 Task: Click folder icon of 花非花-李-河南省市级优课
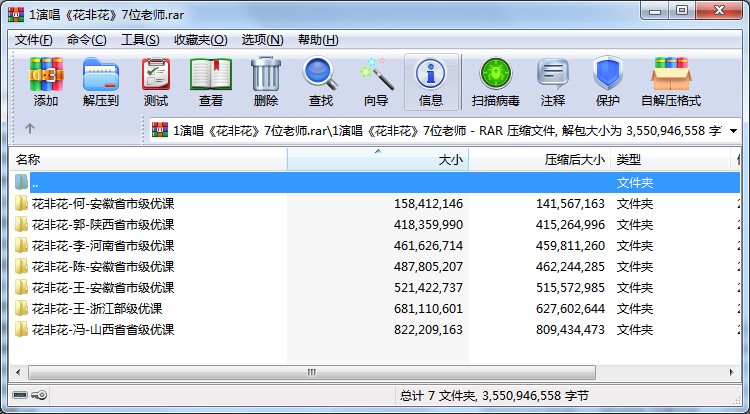21,246
